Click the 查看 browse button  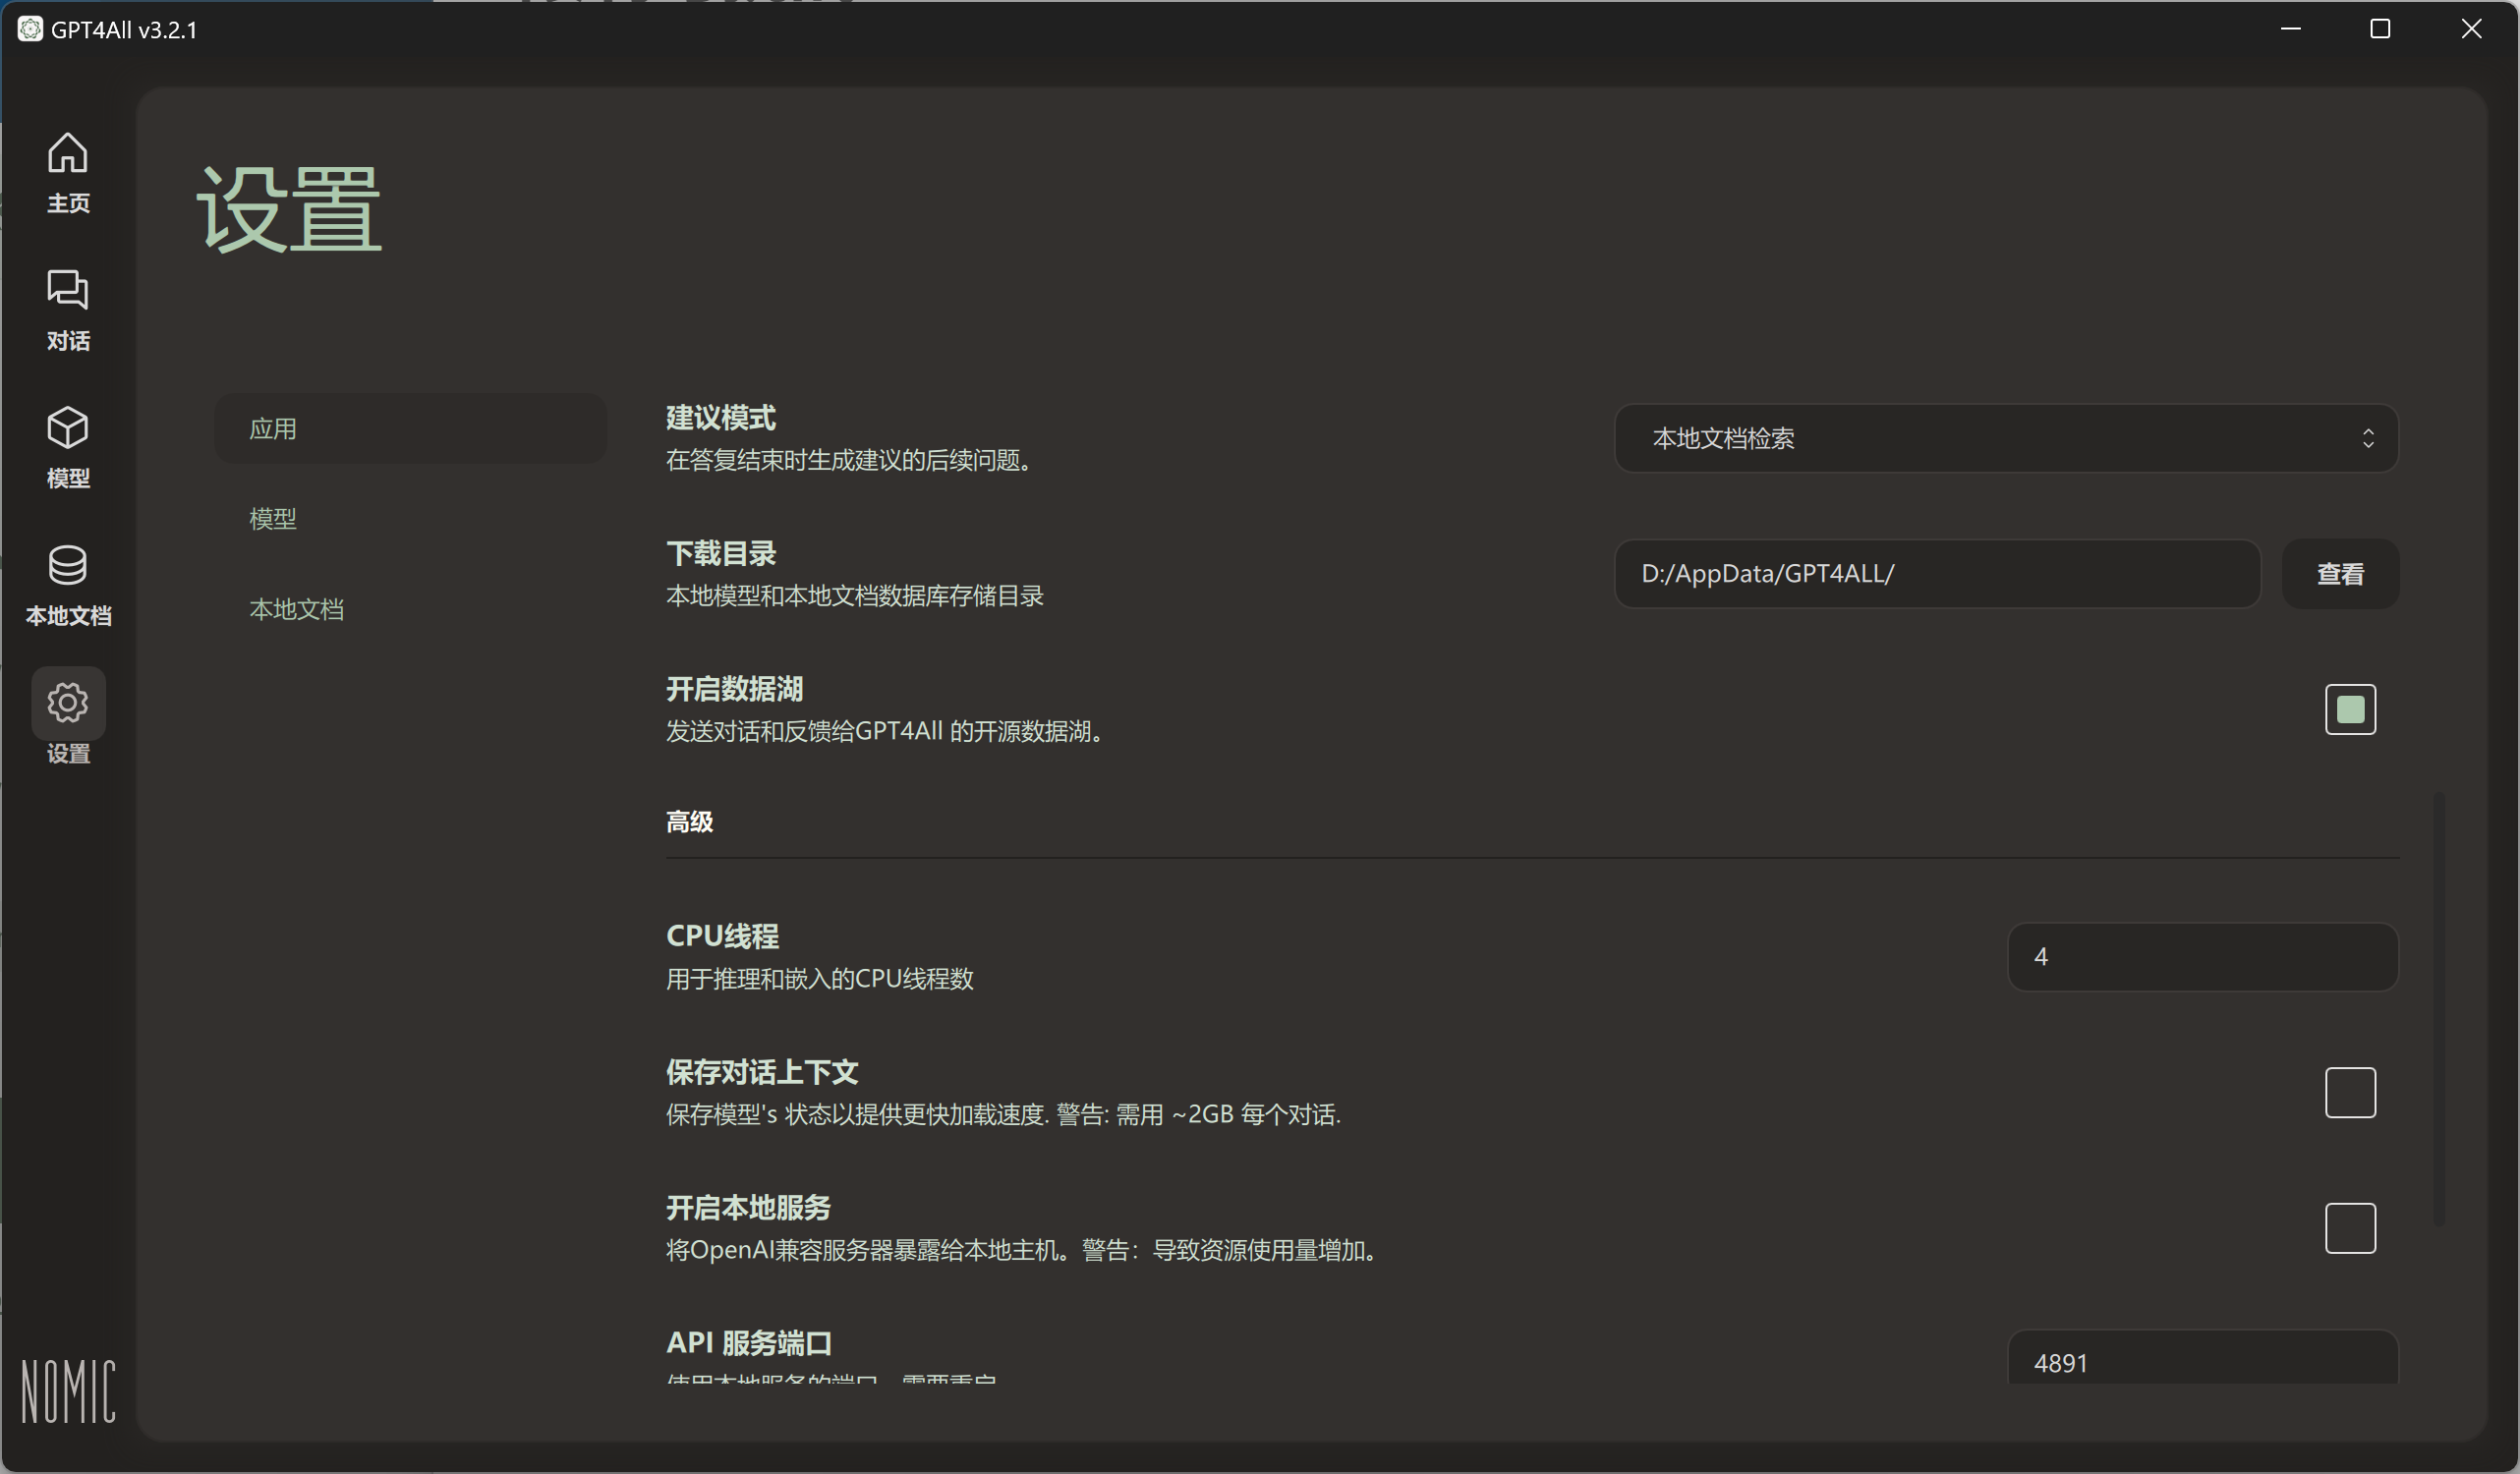(x=2340, y=574)
